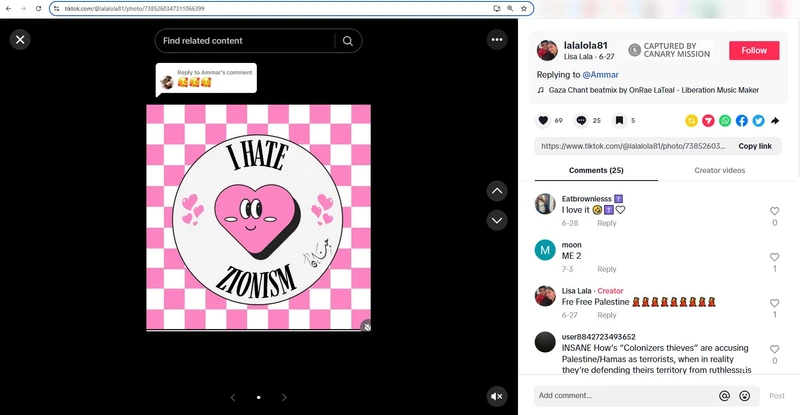Select the carousel dot indicator
The image size is (800, 415).
259,397
